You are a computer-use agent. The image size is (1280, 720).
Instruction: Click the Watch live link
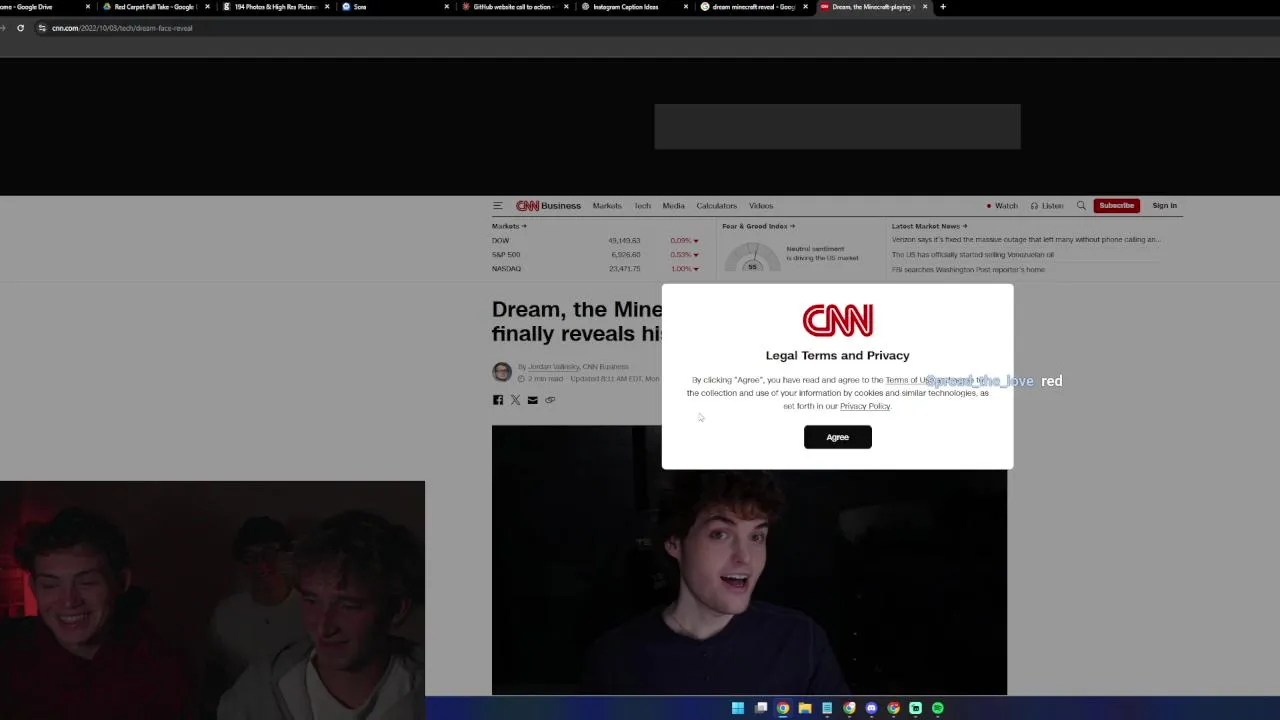(x=1002, y=206)
